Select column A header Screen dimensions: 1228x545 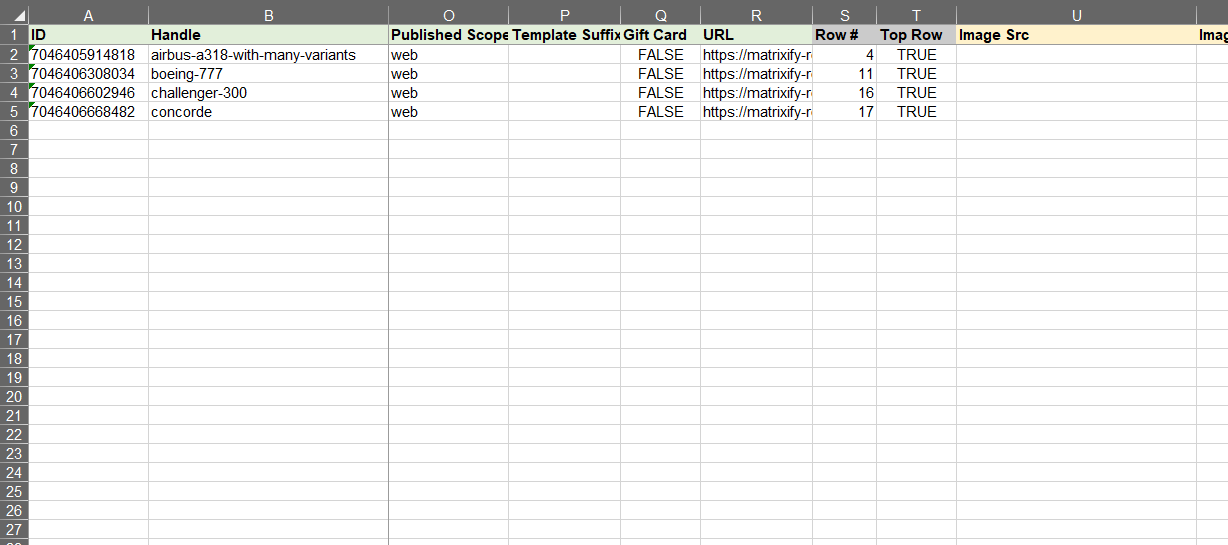[x=88, y=15]
